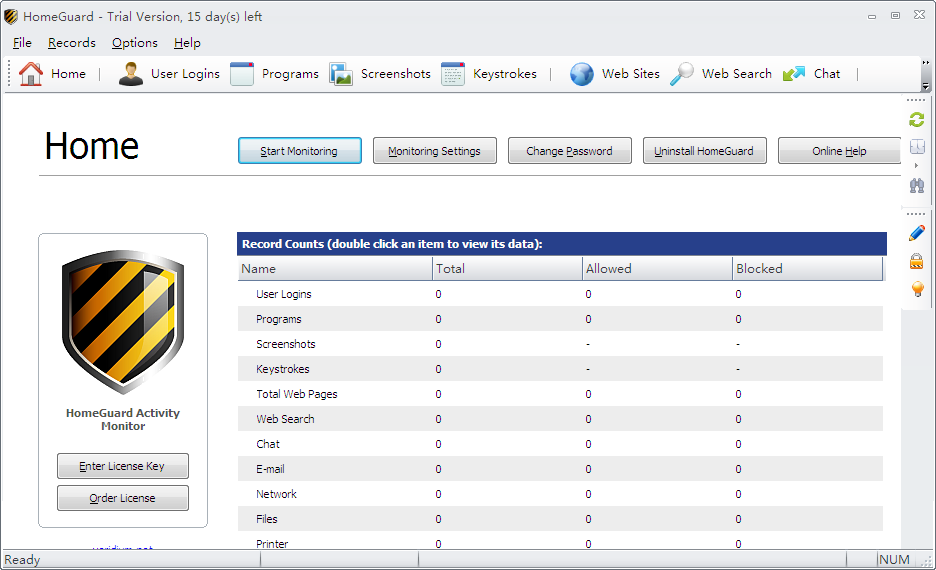Select the Web Search table row

[560, 419]
